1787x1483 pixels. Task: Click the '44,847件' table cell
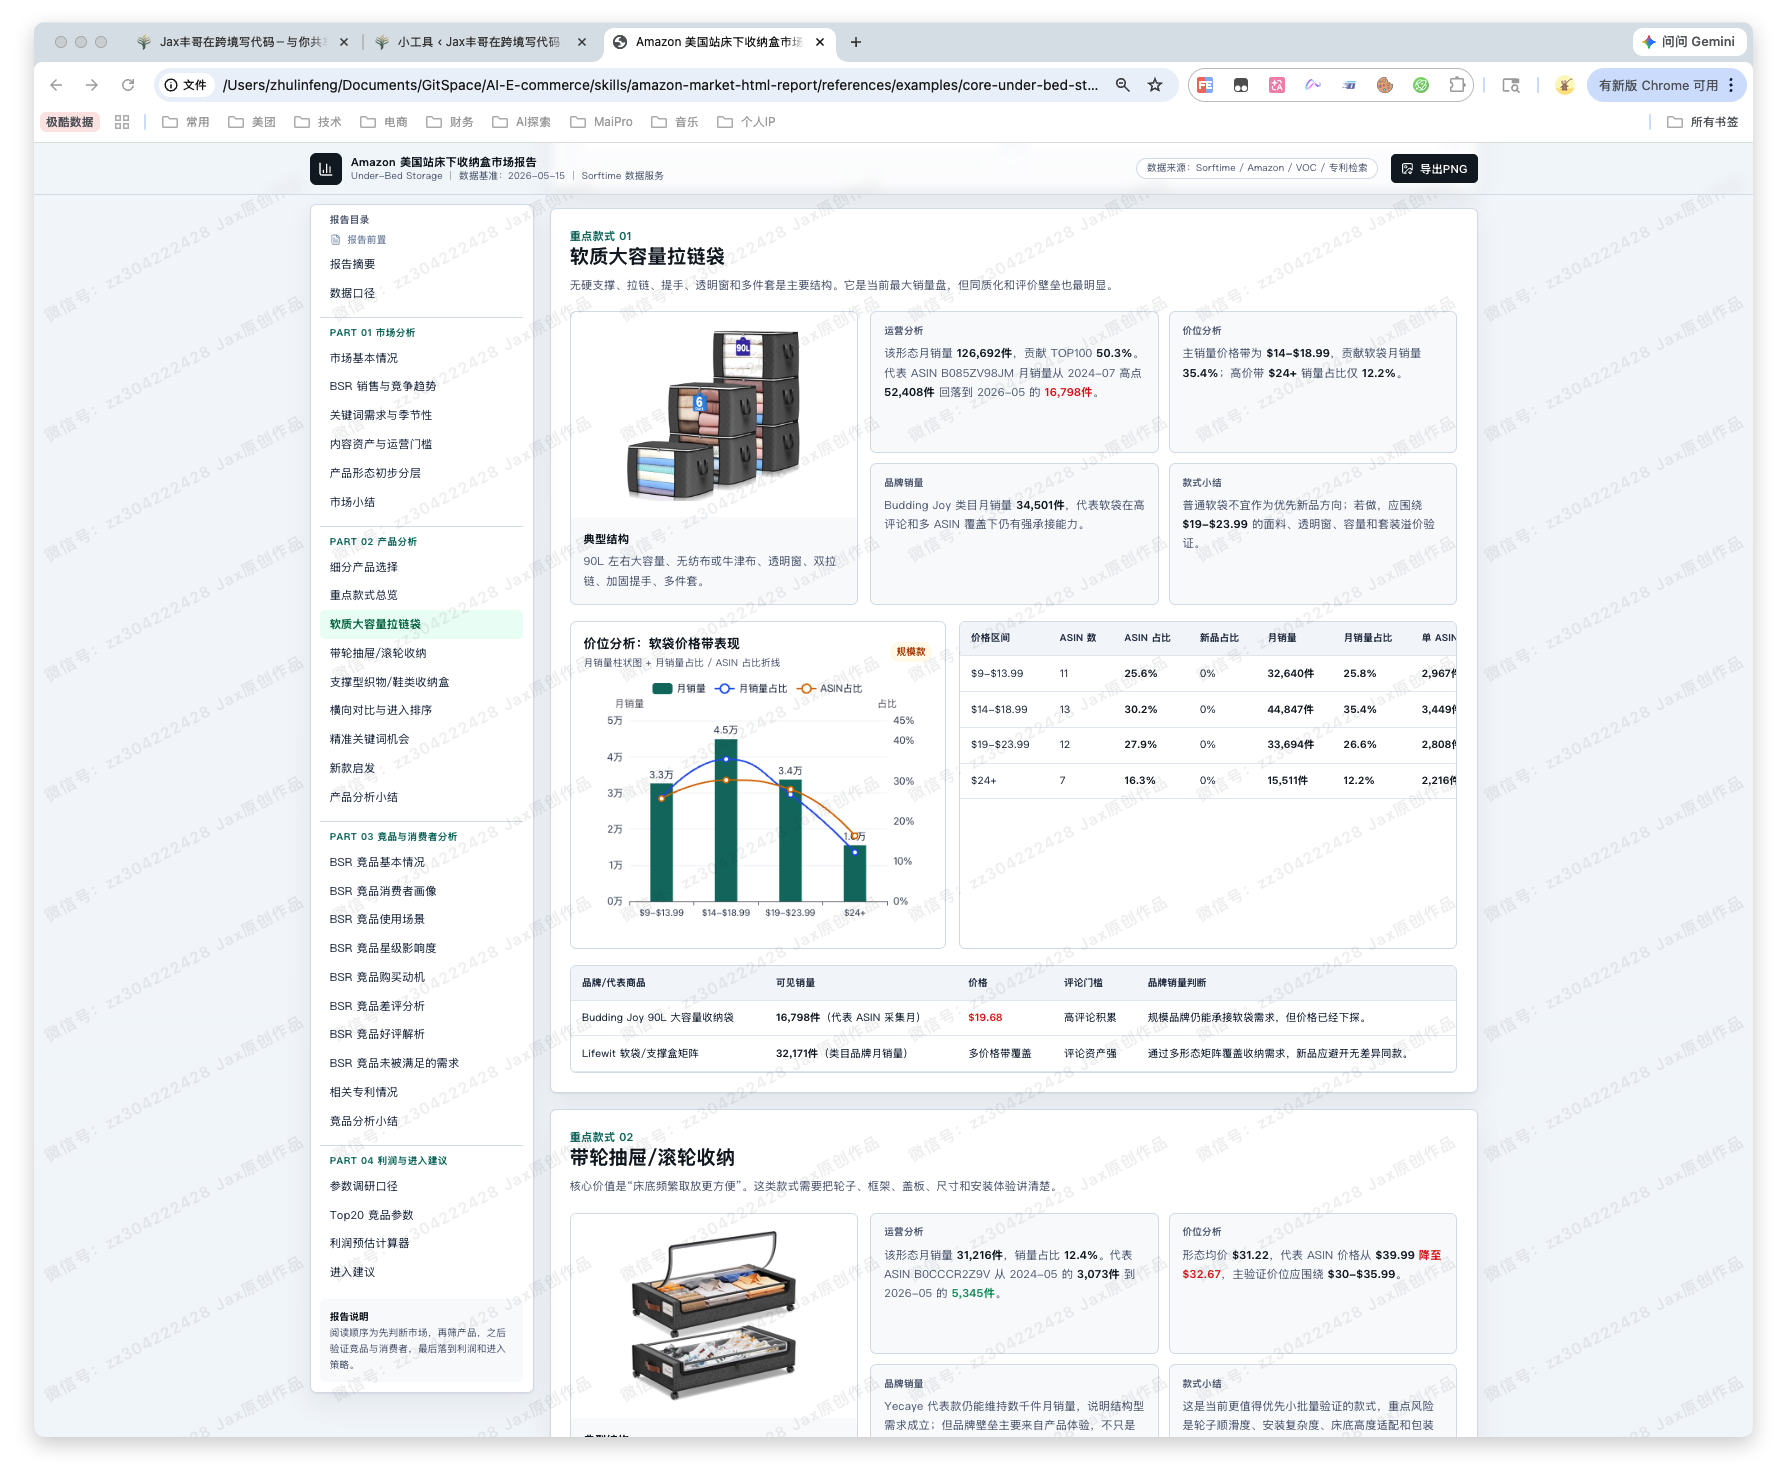[1290, 709]
